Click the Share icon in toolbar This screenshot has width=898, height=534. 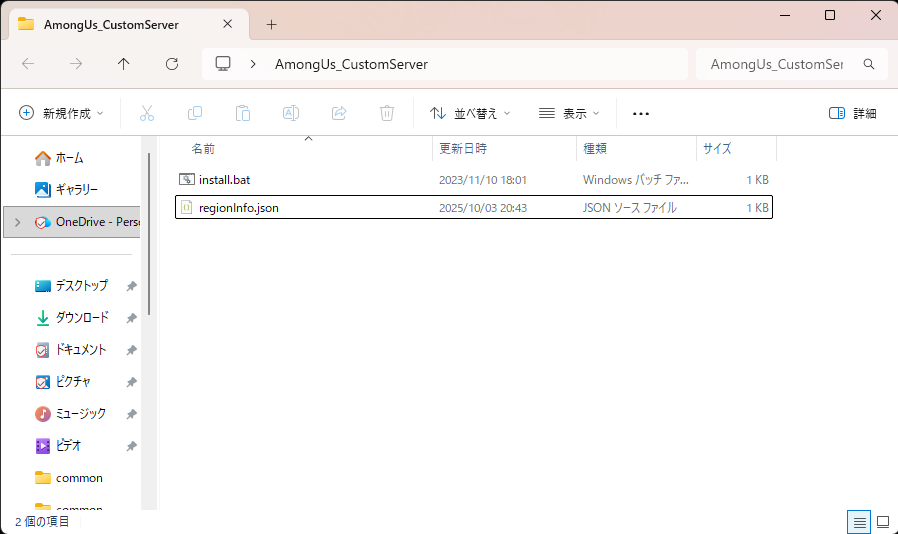point(339,113)
